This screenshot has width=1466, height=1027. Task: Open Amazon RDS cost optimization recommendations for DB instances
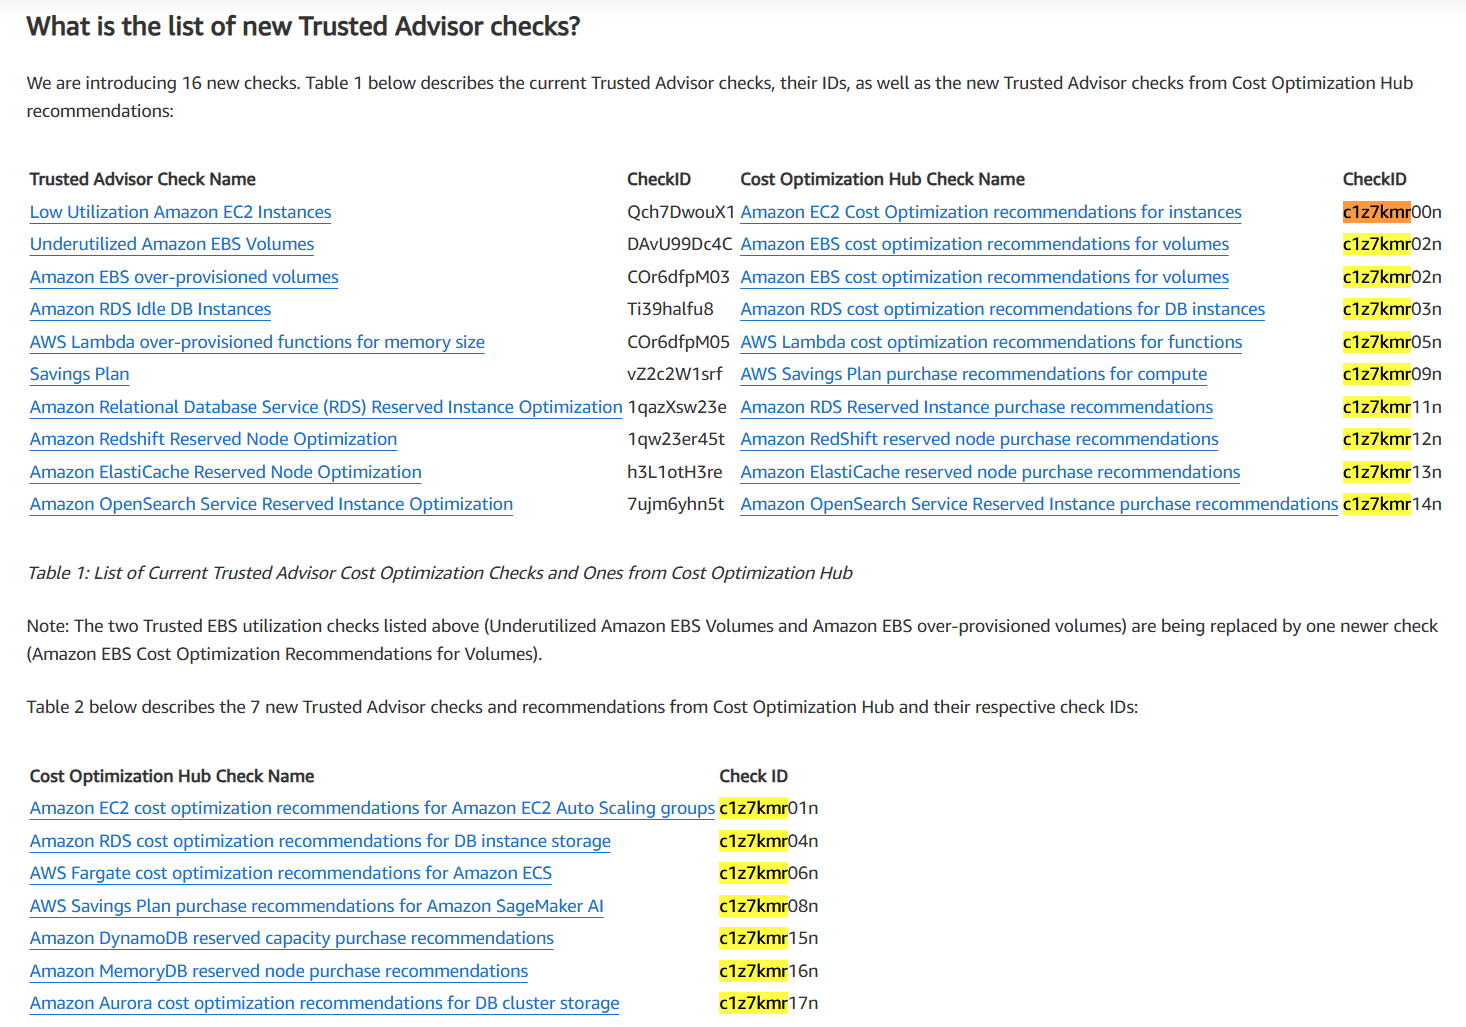pyautogui.click(x=1003, y=309)
